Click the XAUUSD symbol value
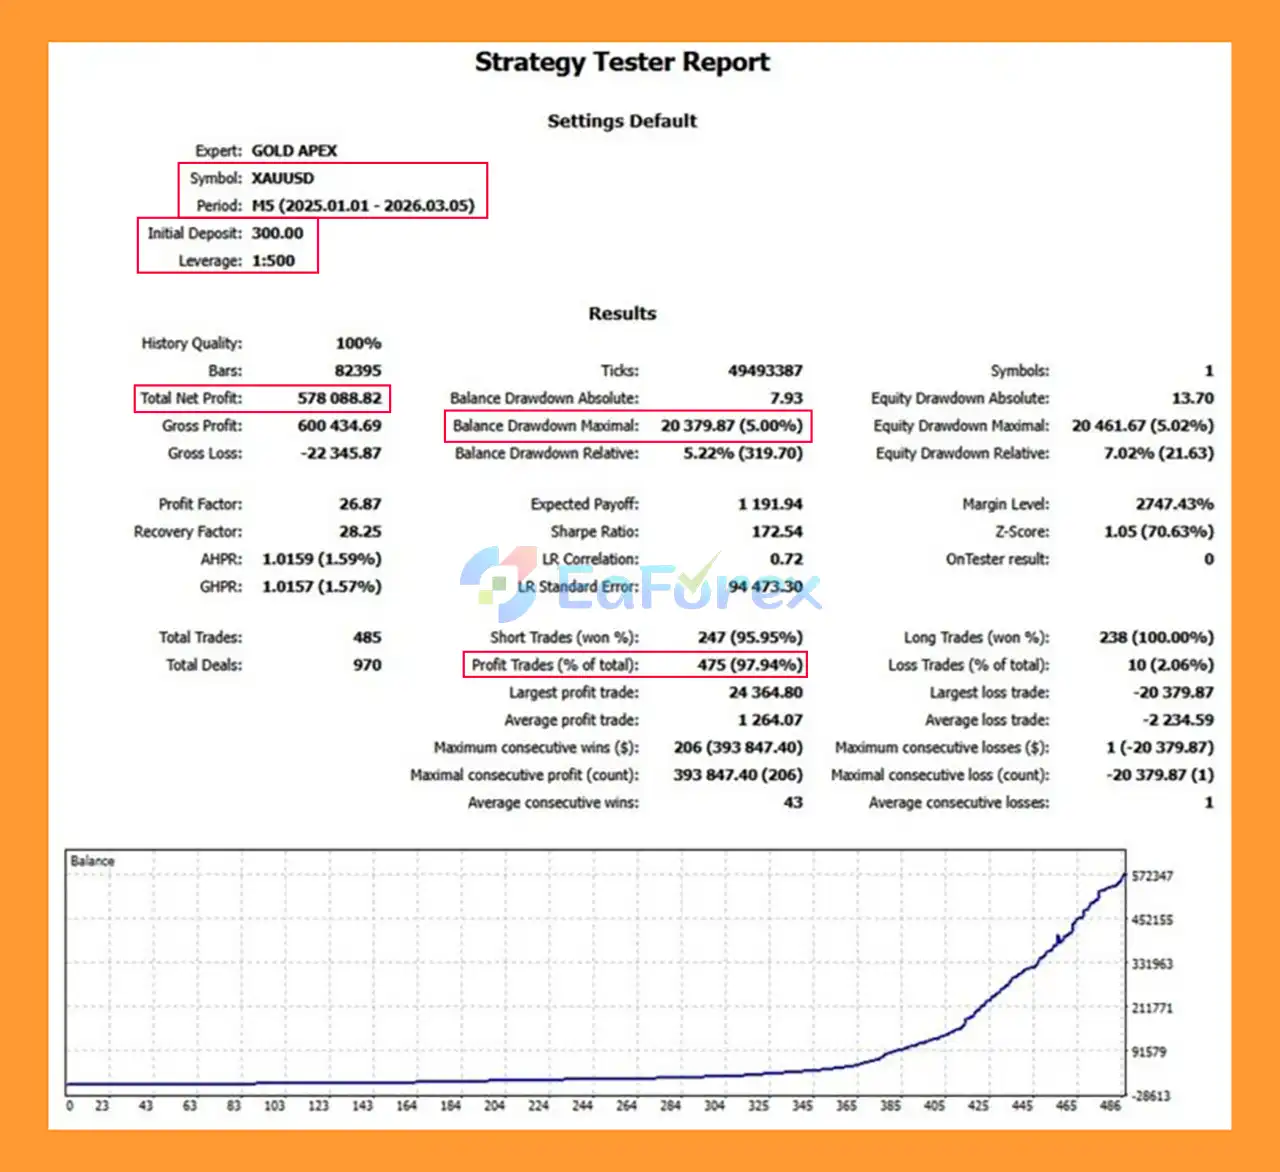 pos(283,178)
